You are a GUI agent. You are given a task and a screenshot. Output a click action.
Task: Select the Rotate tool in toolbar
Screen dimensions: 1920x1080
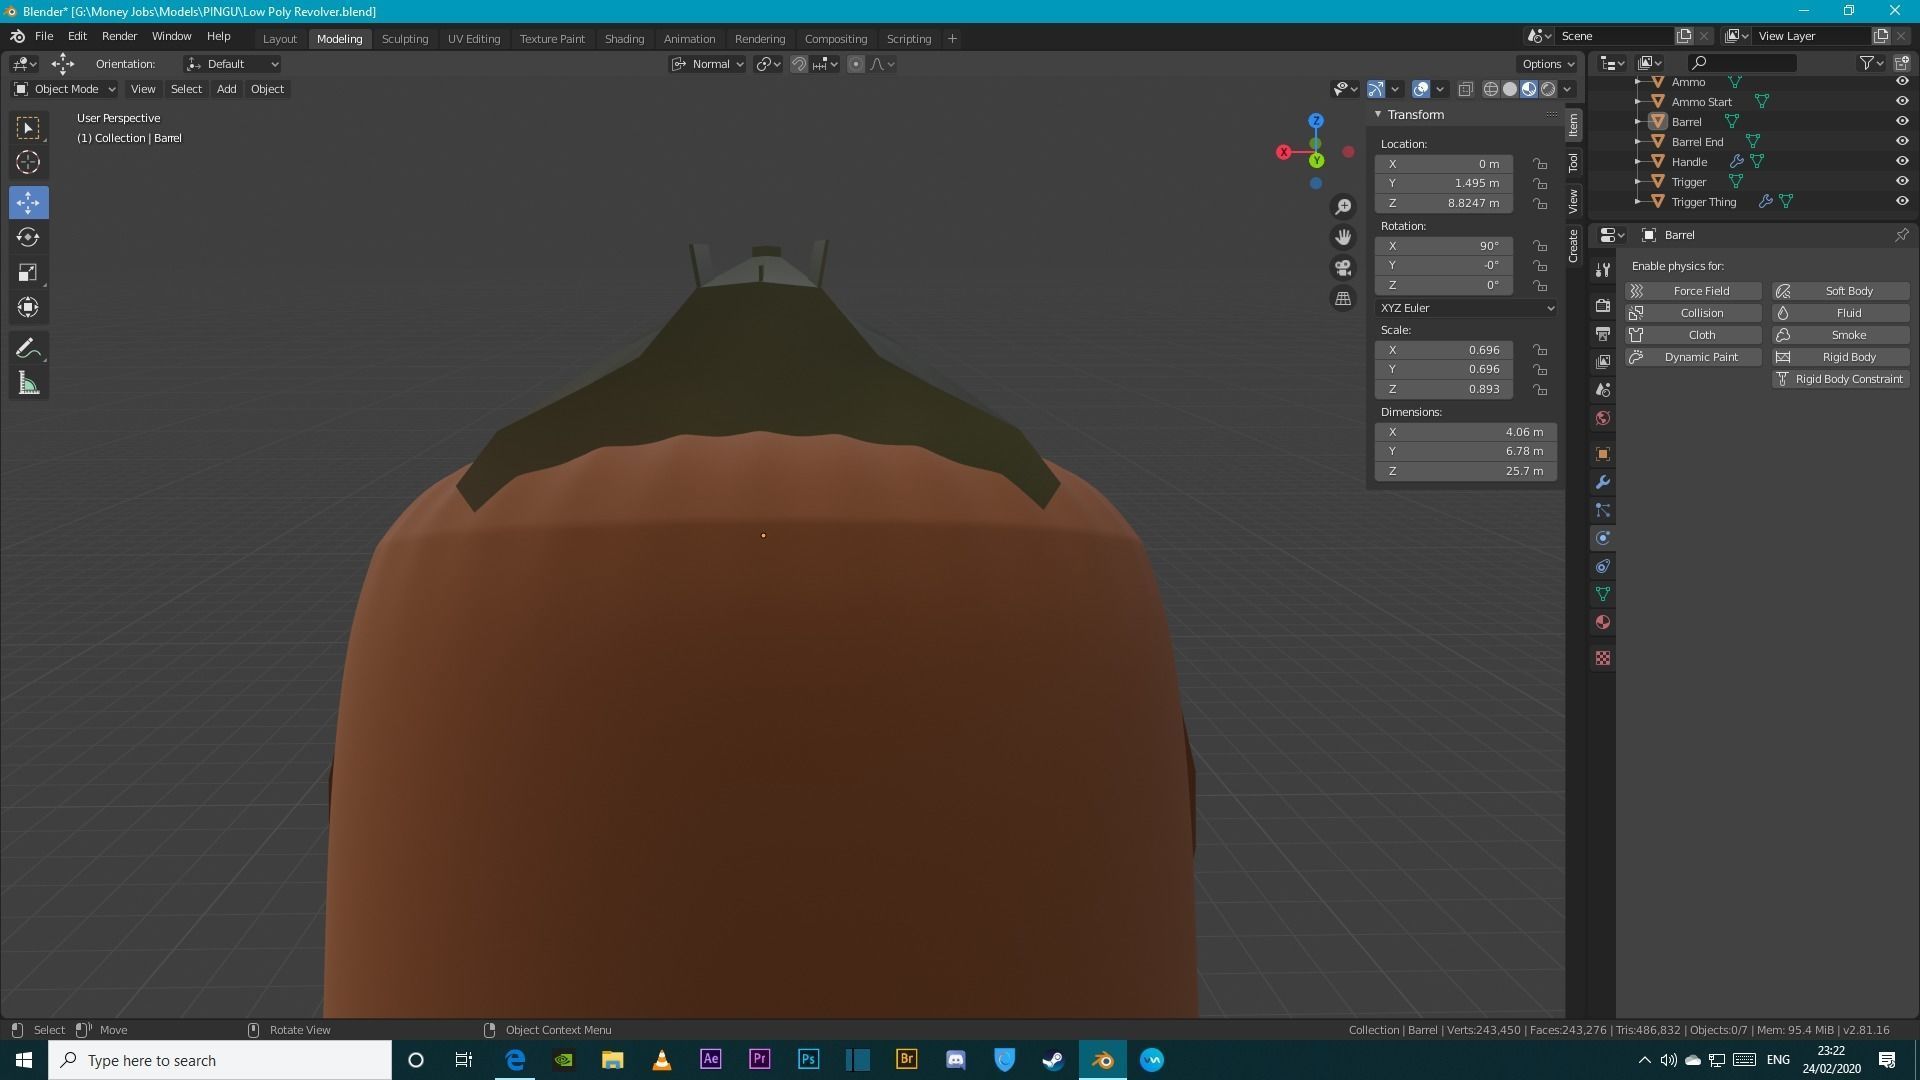coord(28,237)
